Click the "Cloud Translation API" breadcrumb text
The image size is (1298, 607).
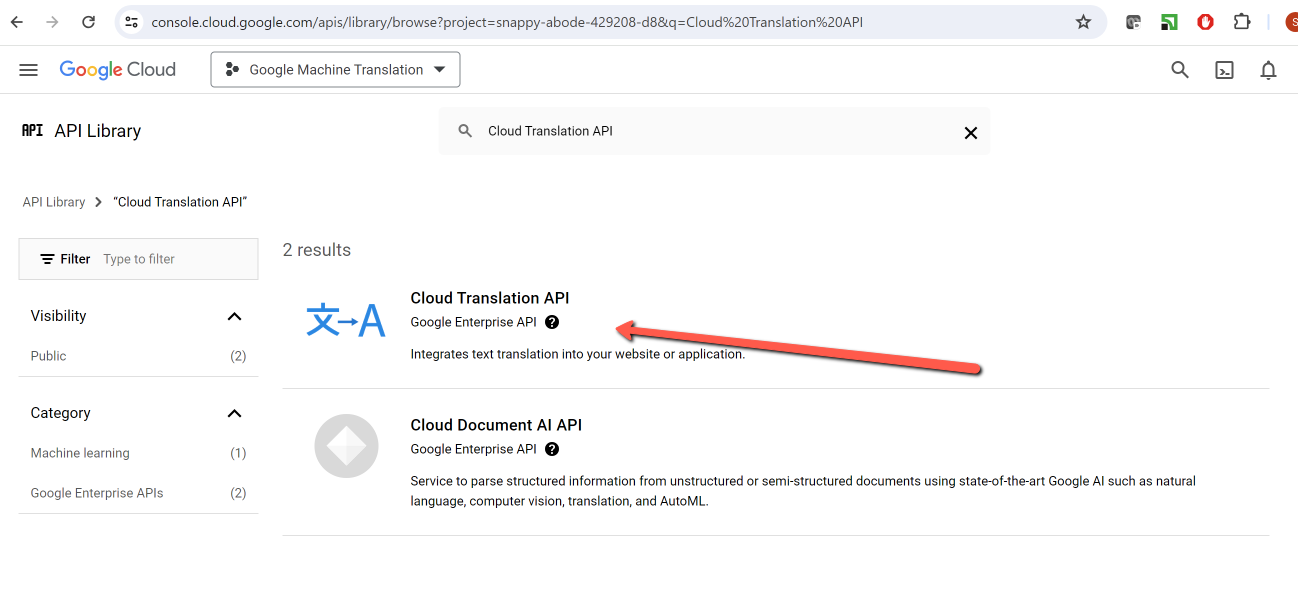point(180,202)
